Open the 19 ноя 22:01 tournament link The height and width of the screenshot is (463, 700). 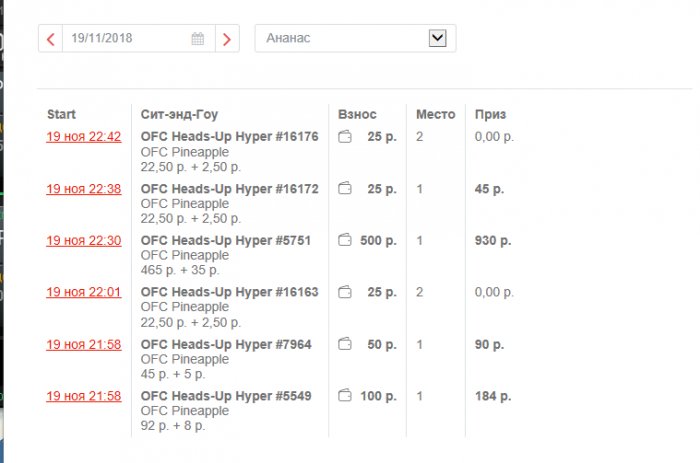(x=84, y=292)
